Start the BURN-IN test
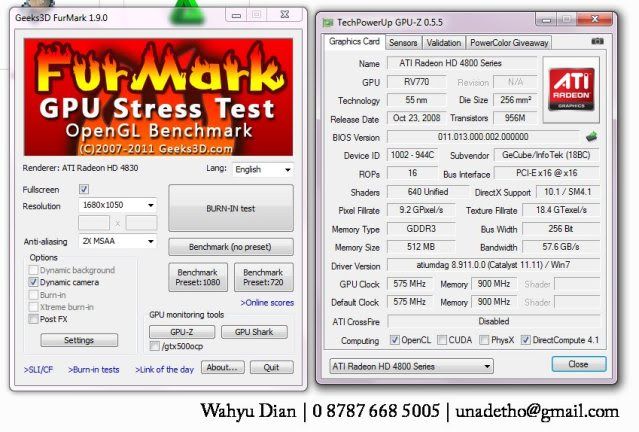Viewport: 639px width, 432px height. (x=231, y=208)
